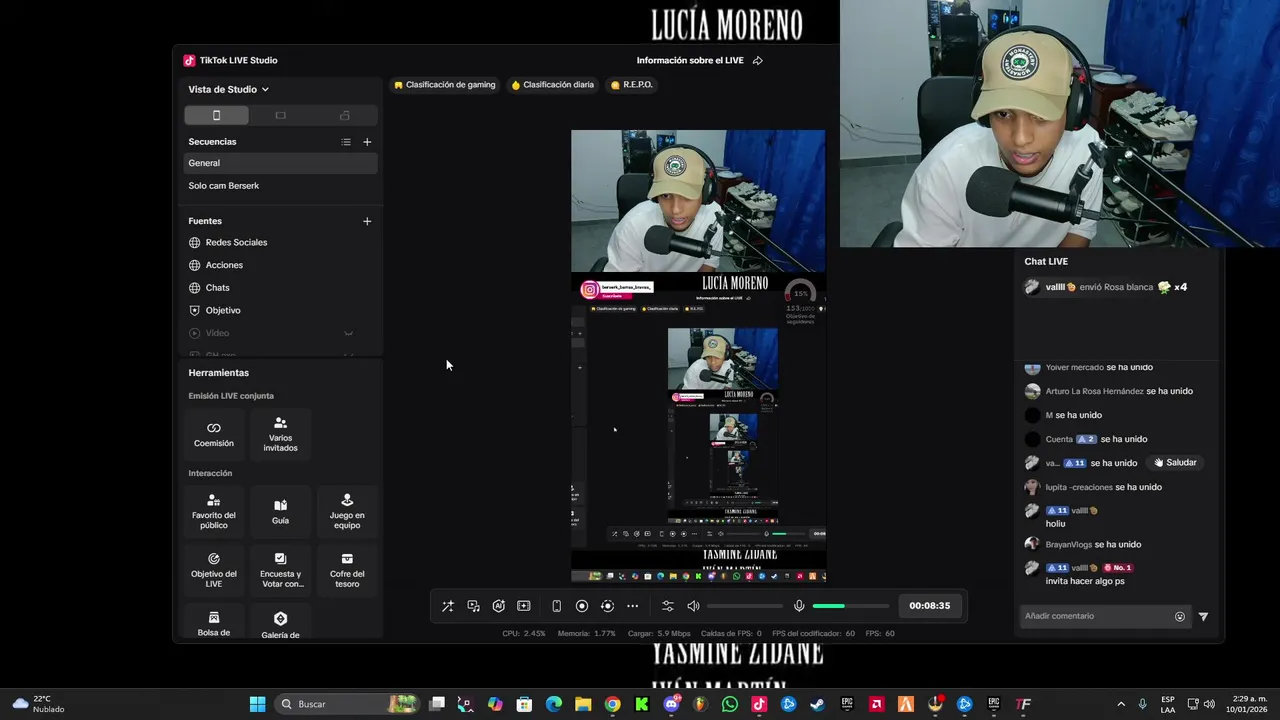1280x720 pixels.
Task: Open the AI assistant hexagon icon
Action: pos(498,606)
